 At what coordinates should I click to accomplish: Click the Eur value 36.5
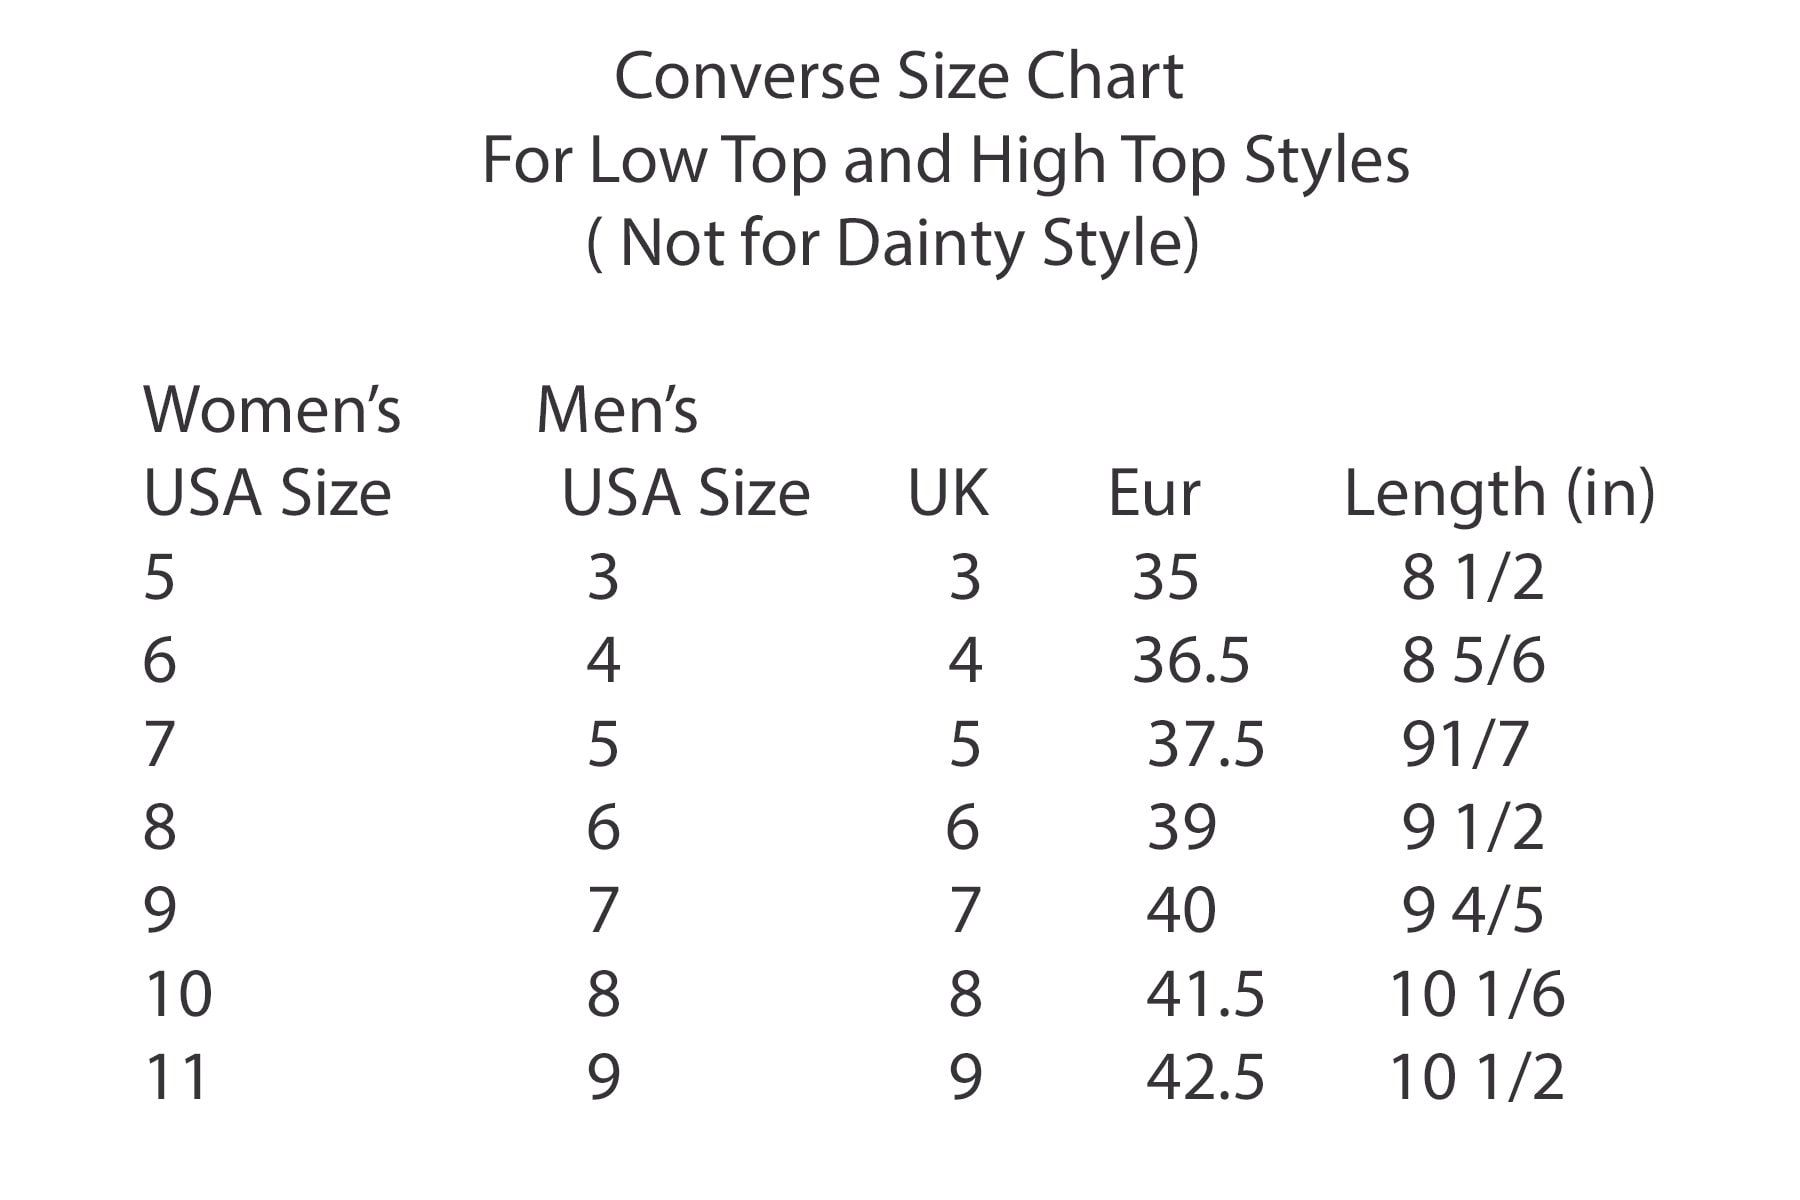(x=1190, y=661)
